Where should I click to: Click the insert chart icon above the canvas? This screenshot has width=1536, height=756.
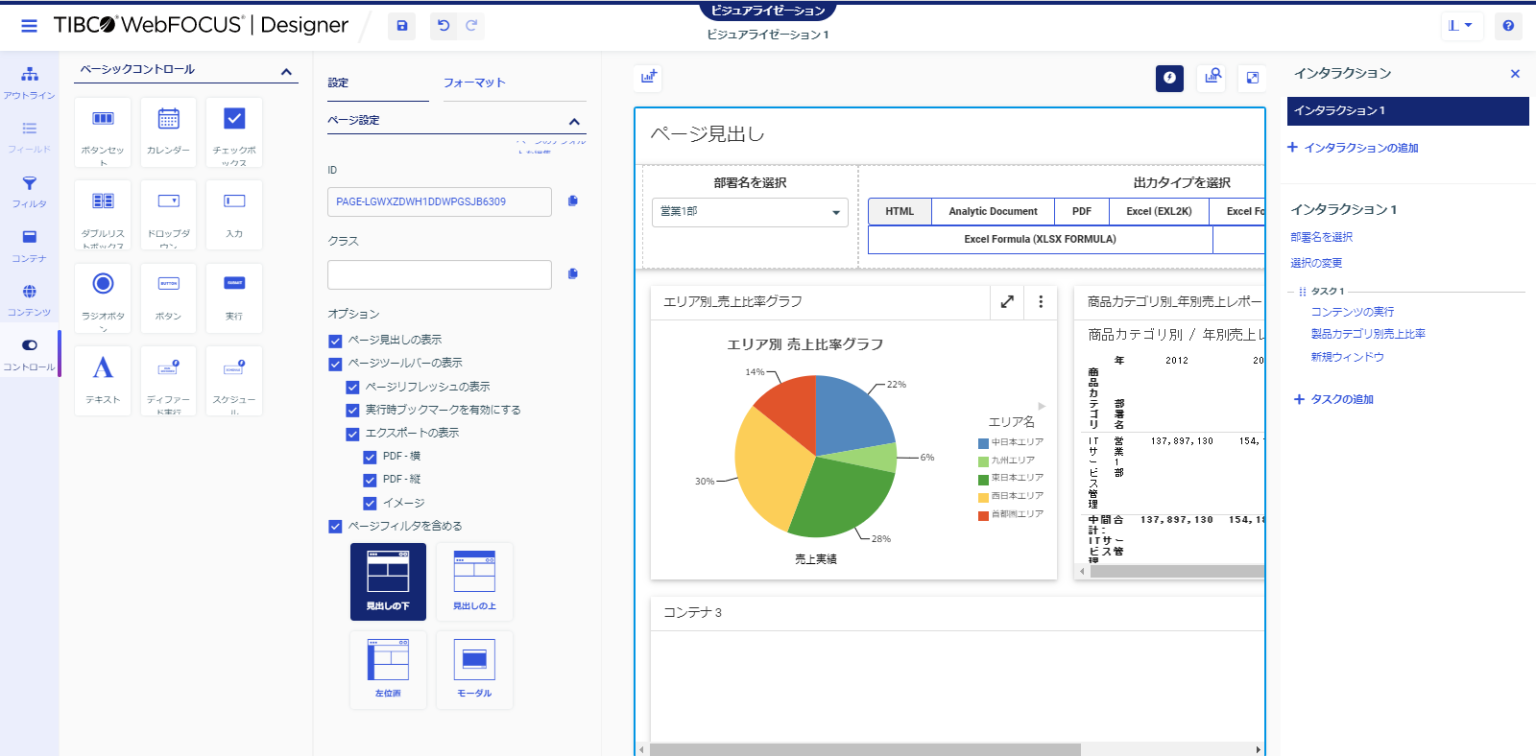tap(647, 77)
